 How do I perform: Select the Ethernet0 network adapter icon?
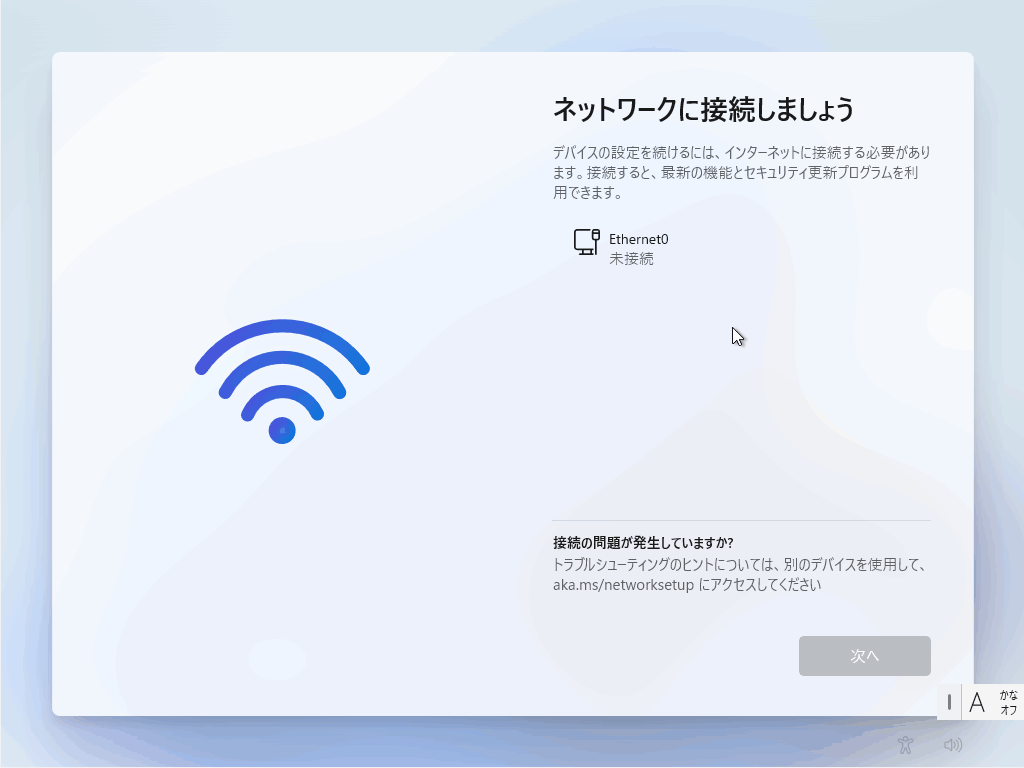[586, 242]
